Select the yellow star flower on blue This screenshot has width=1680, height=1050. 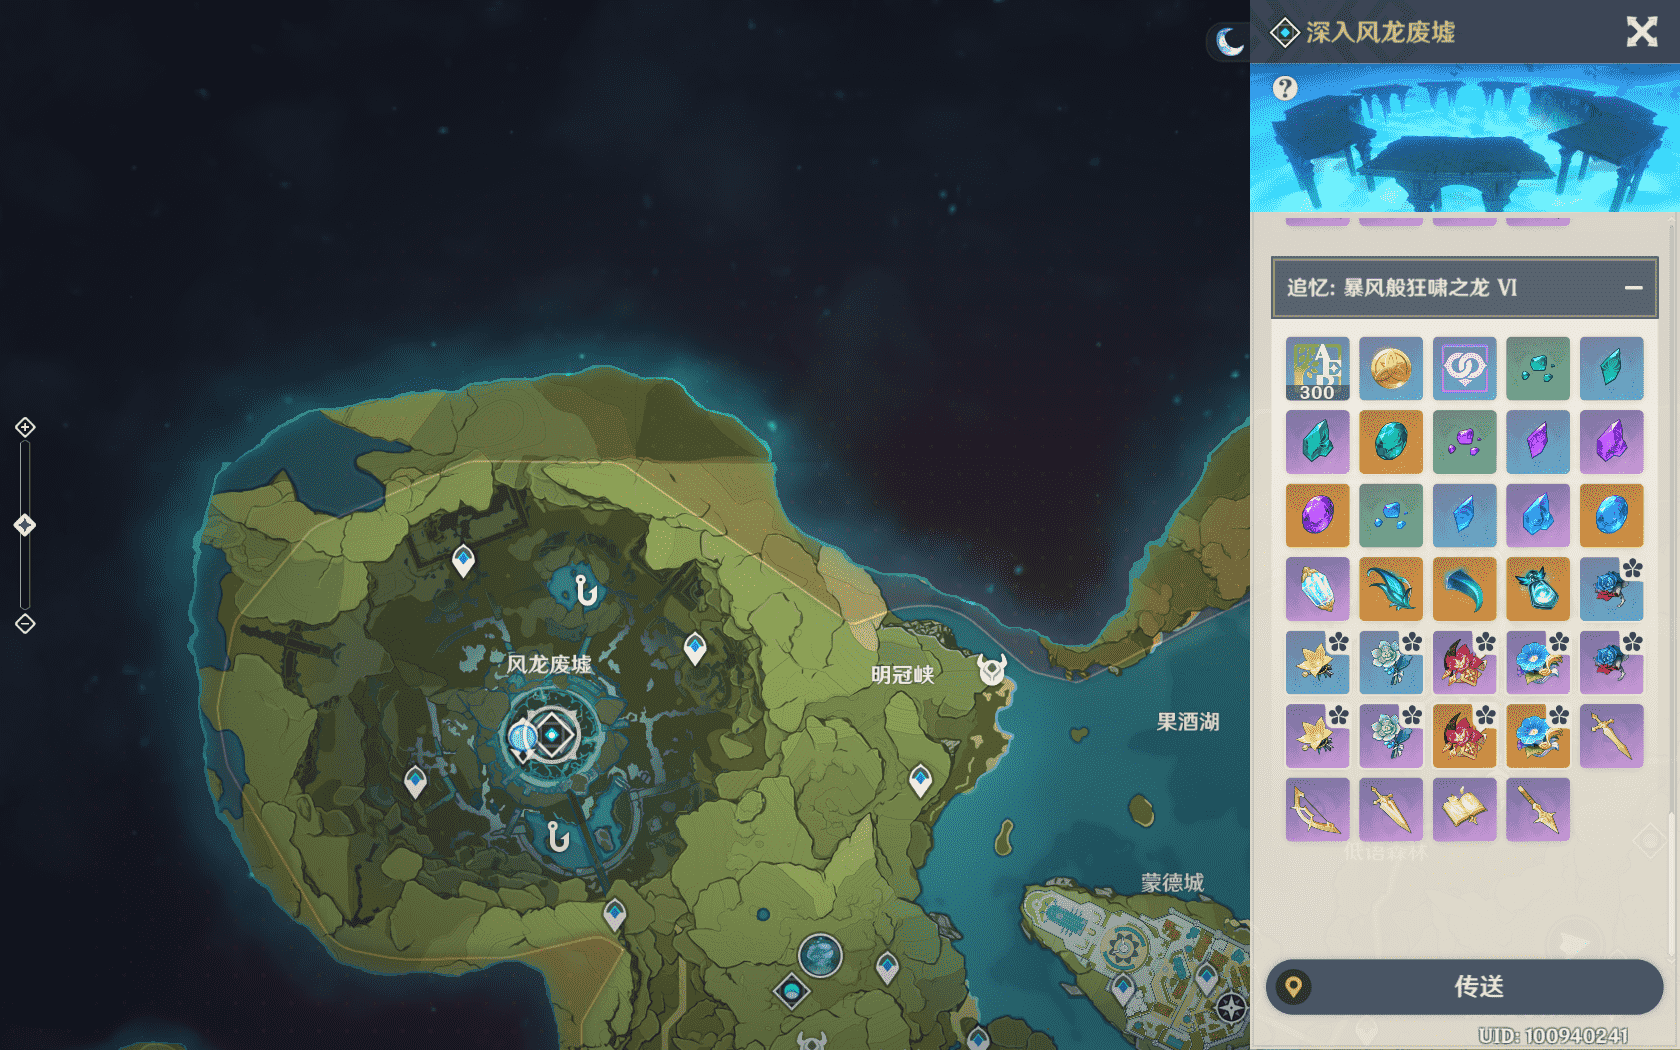click(x=1317, y=663)
